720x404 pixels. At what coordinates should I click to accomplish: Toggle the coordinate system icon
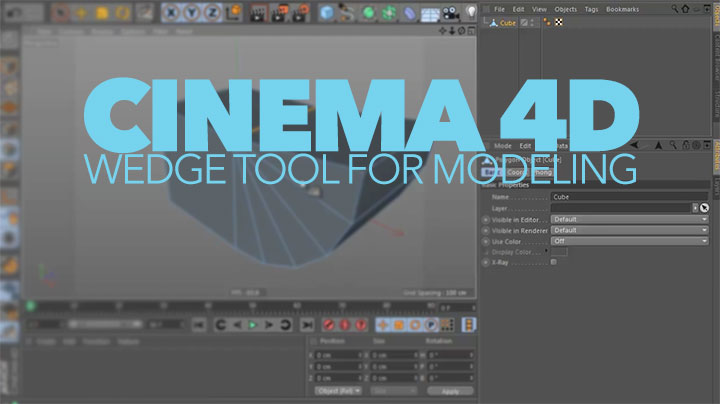click(x=234, y=12)
